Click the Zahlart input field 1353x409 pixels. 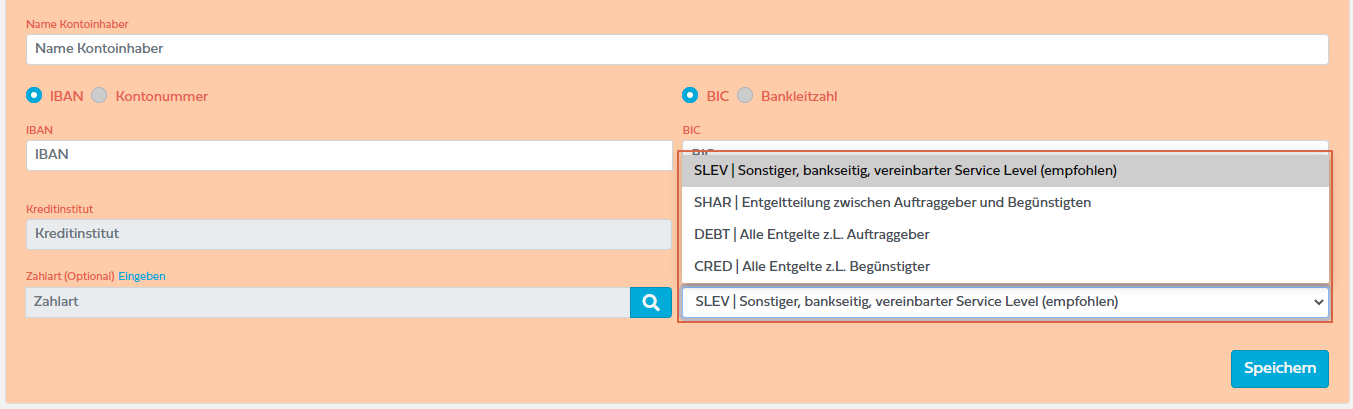[327, 302]
